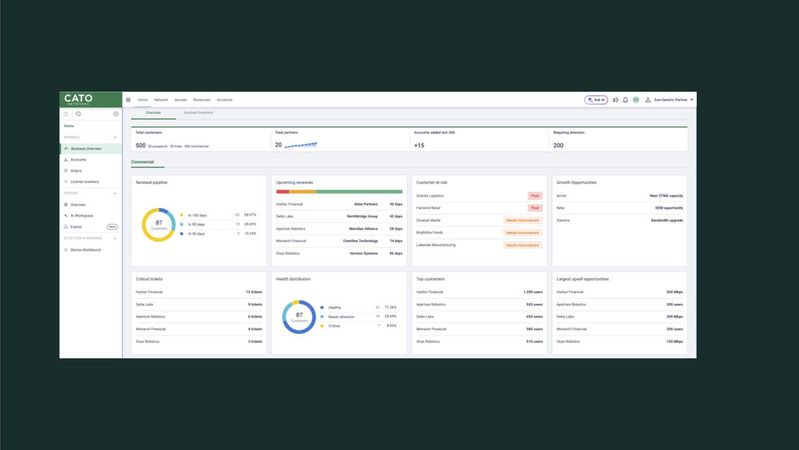Click 'Brightline Foods' in Customer at risk
The image size is (799, 450).
coord(430,232)
